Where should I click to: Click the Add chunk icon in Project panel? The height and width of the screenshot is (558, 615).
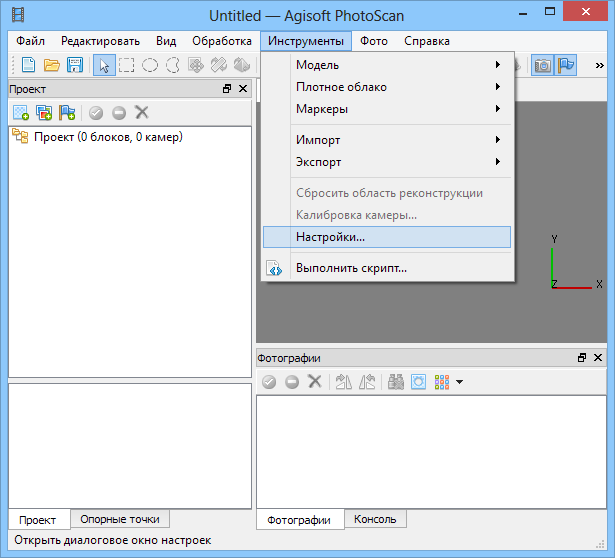pyautogui.click(x=21, y=113)
